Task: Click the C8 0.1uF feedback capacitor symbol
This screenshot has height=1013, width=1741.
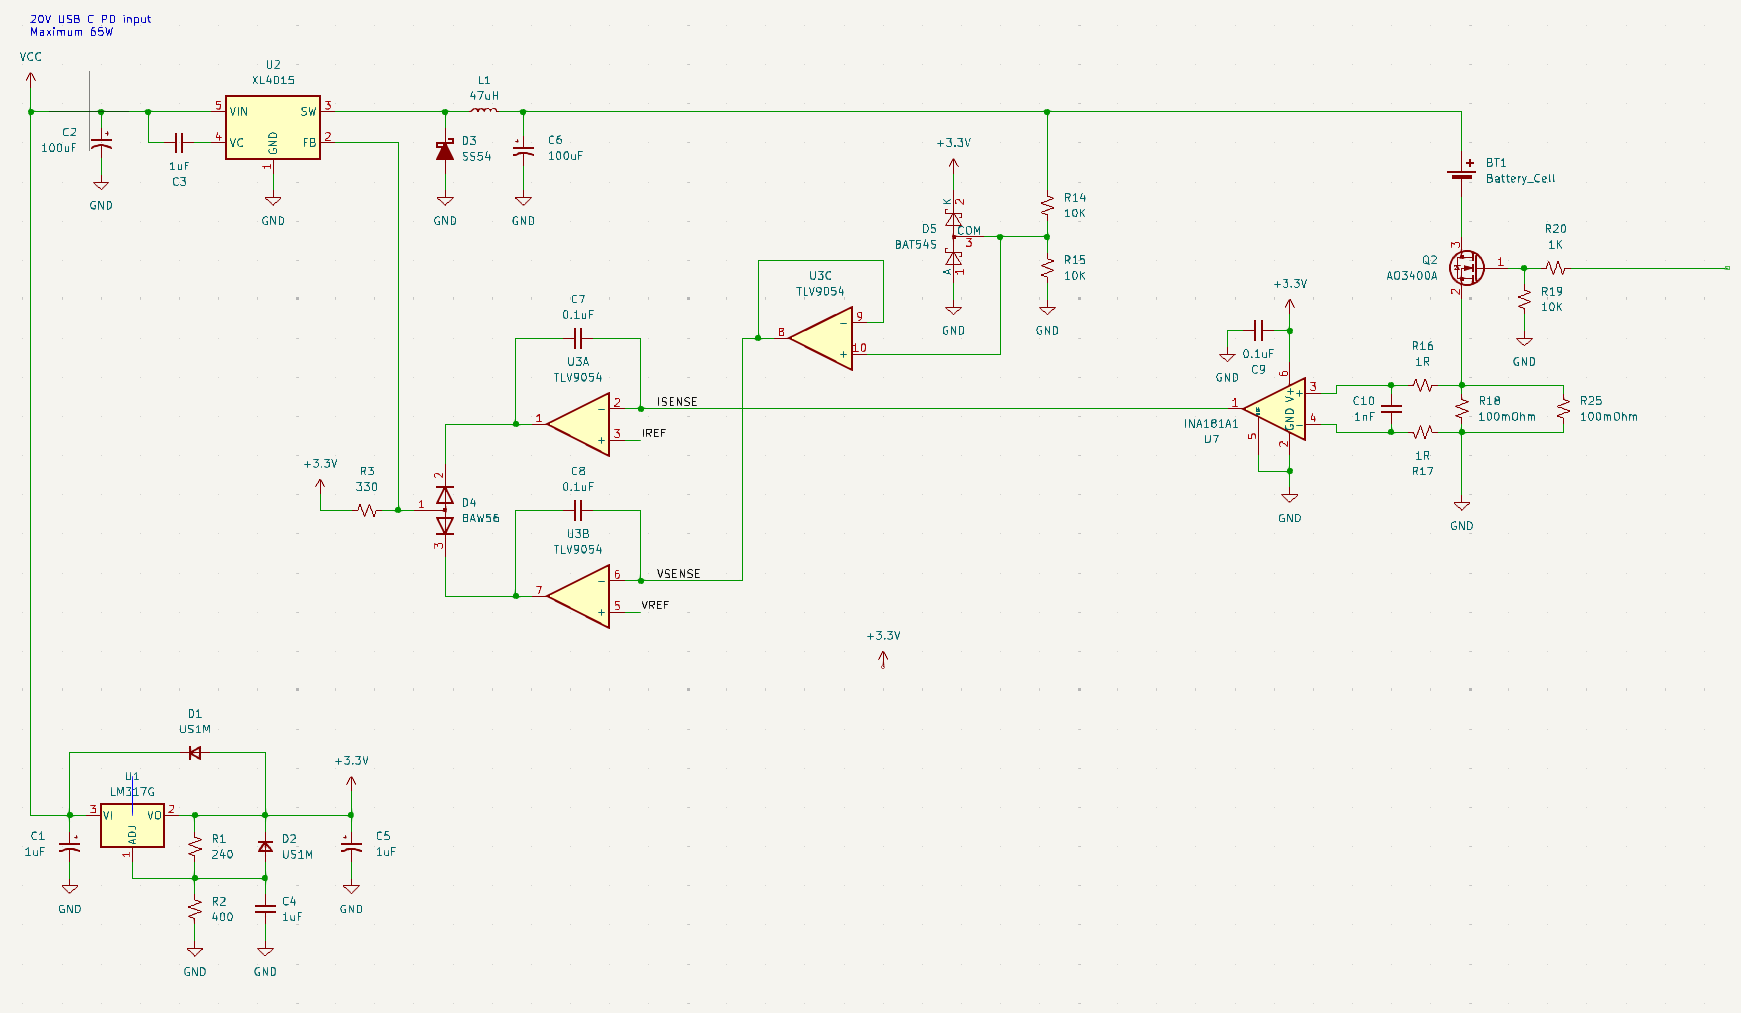Action: coord(578,510)
